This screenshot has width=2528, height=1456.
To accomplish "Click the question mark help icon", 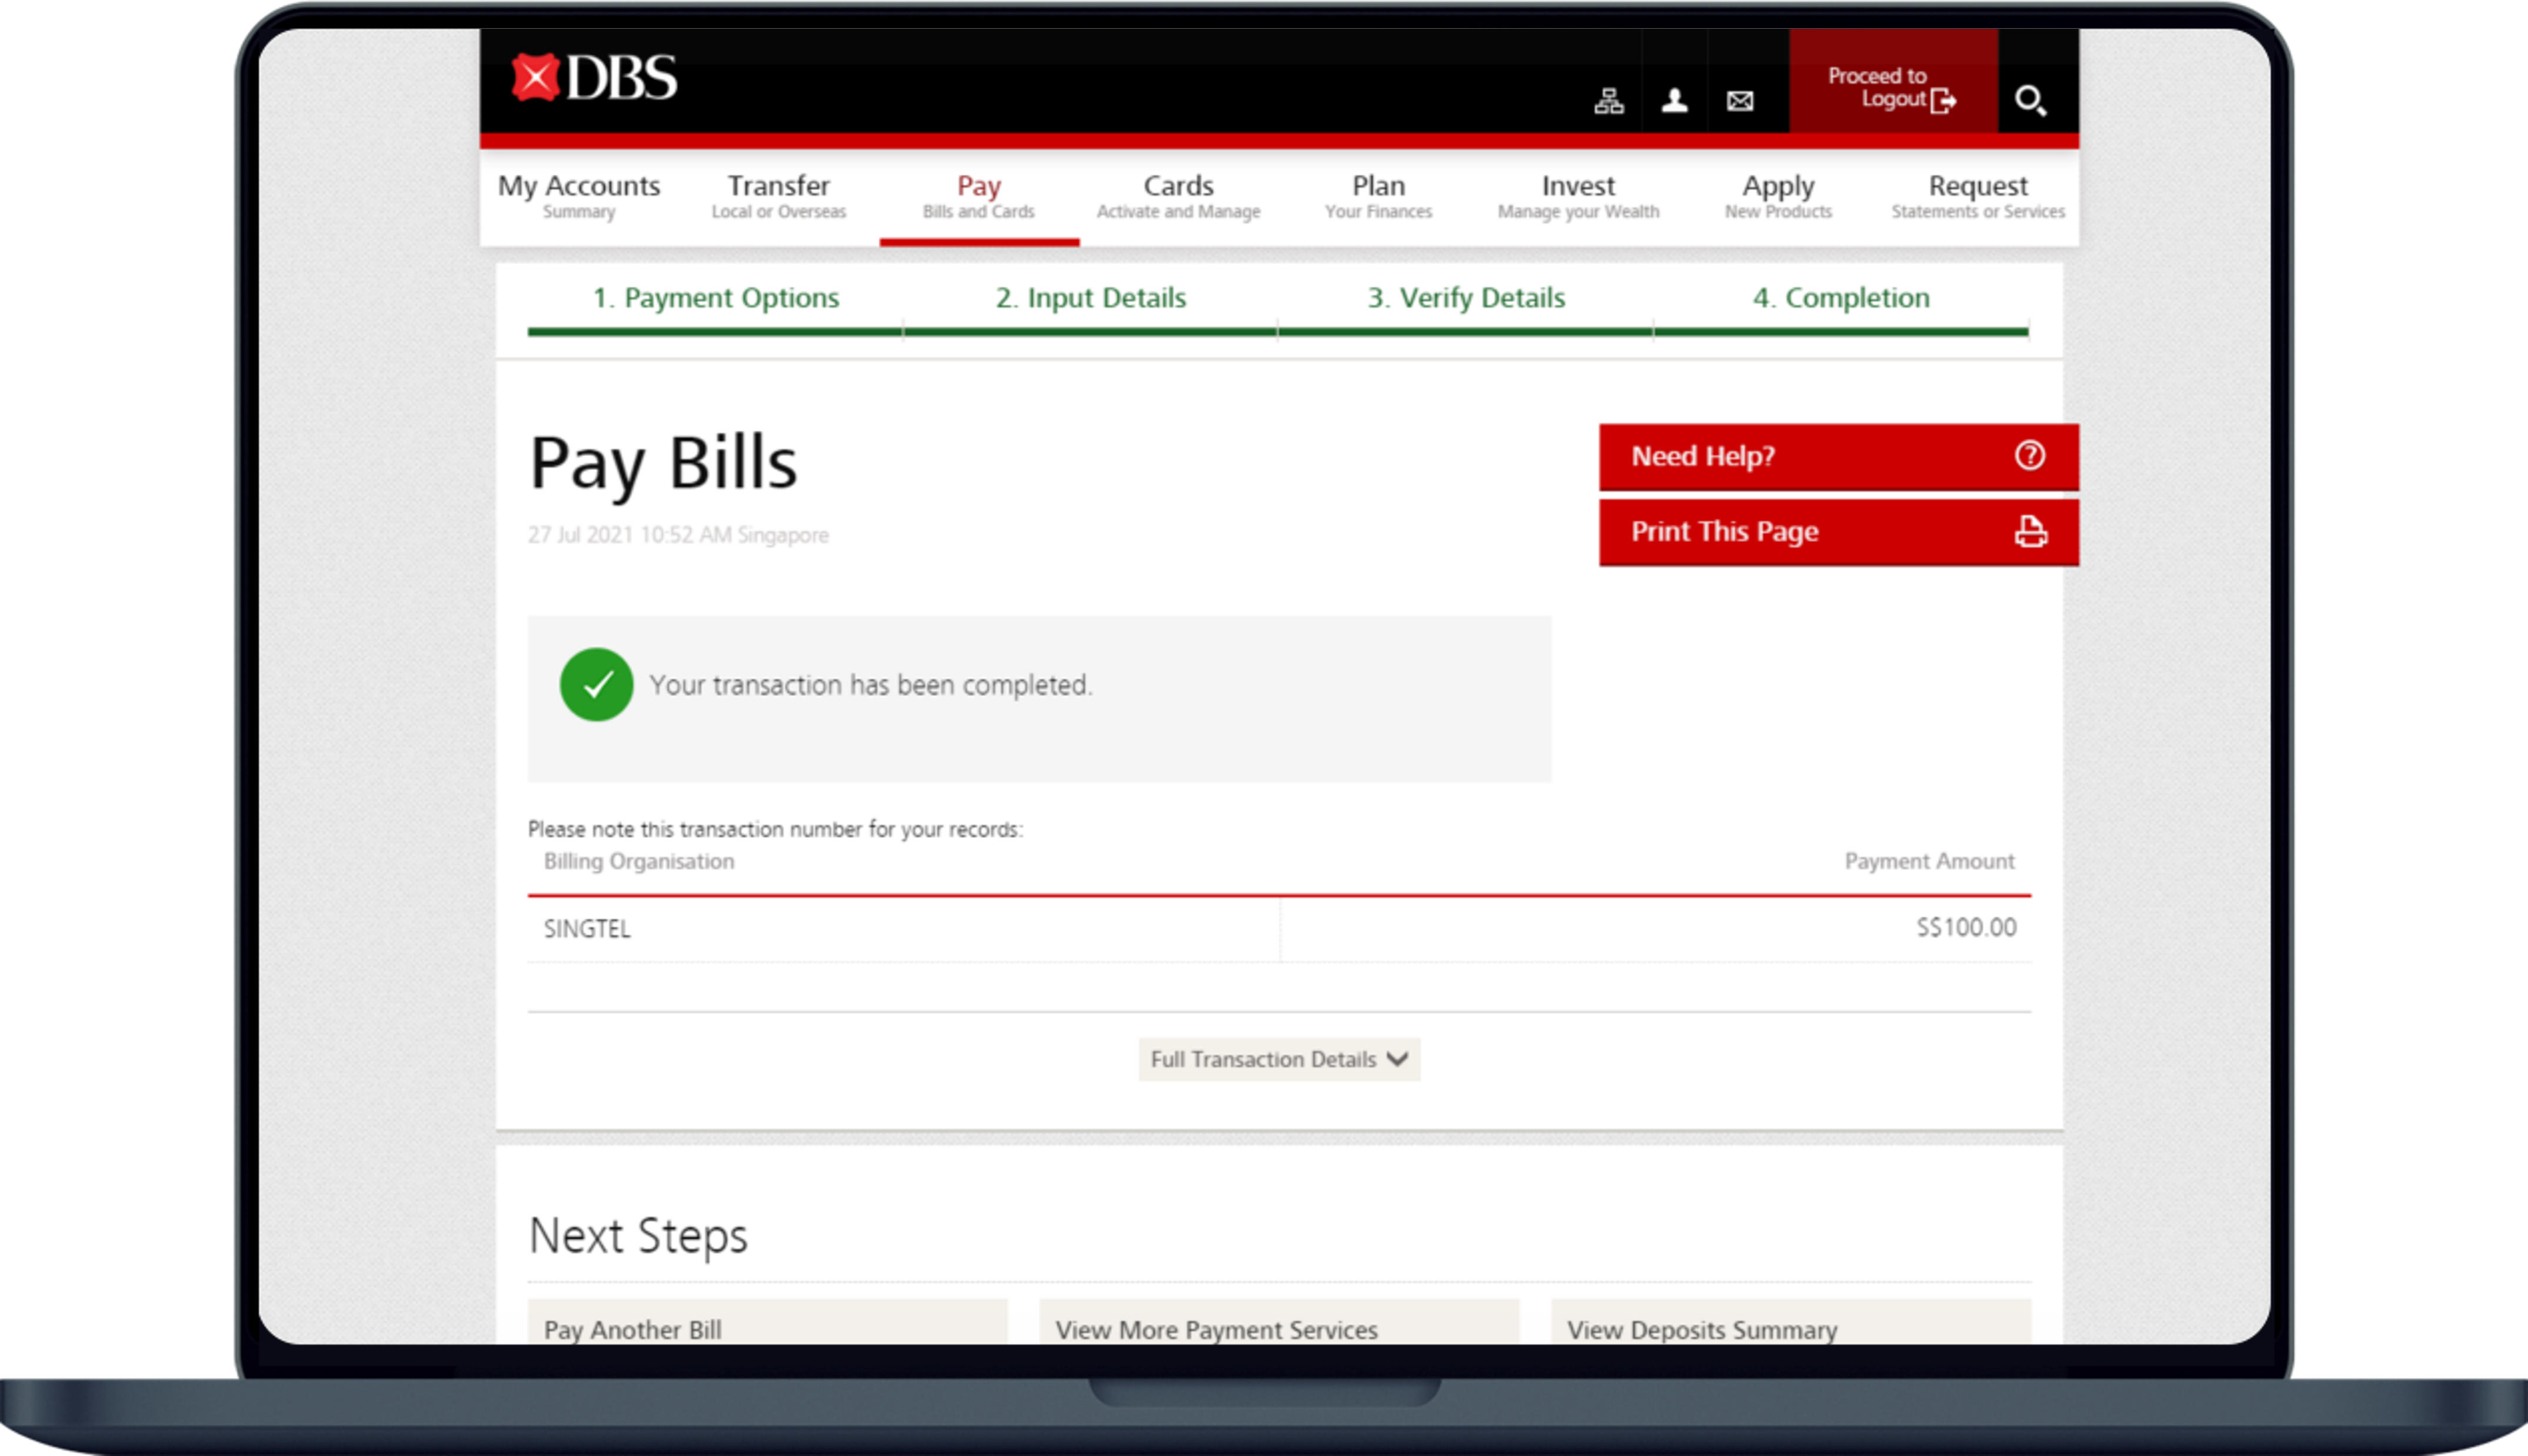I will tap(2029, 456).
